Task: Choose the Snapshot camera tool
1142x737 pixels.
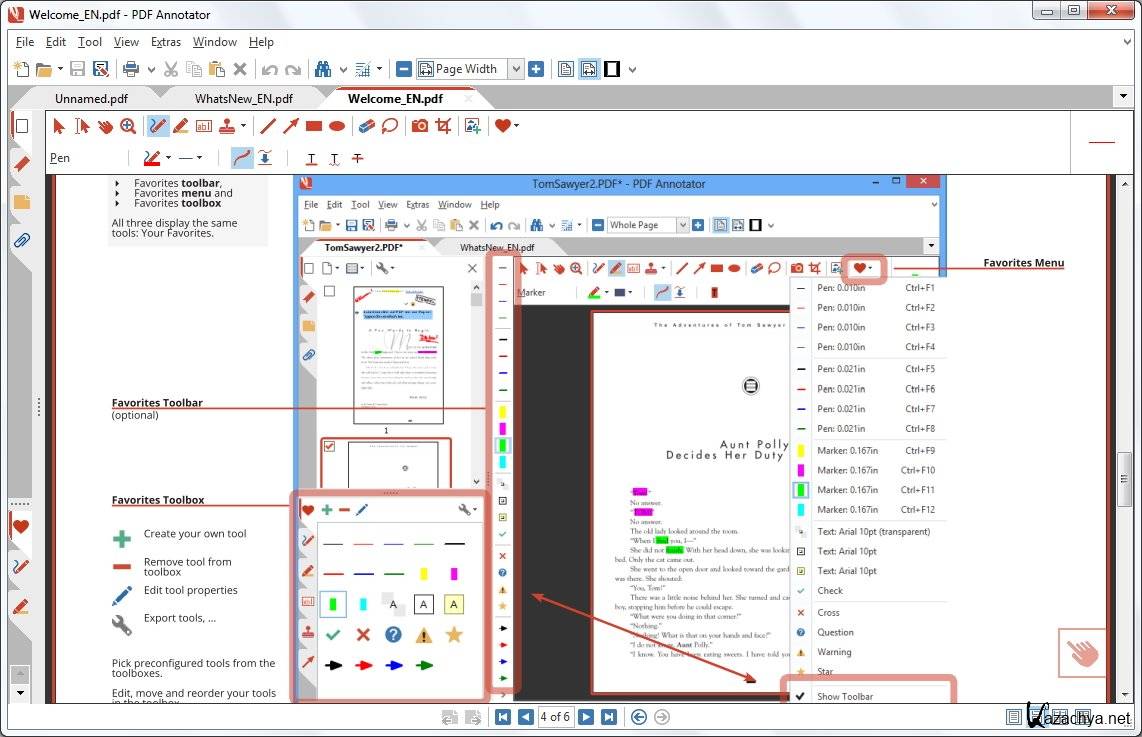Action: (420, 126)
